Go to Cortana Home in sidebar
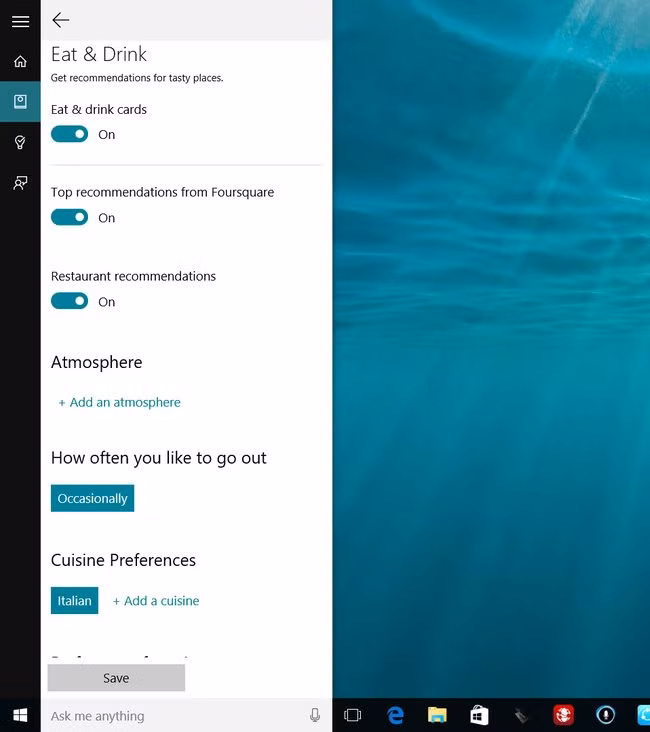 point(20,62)
